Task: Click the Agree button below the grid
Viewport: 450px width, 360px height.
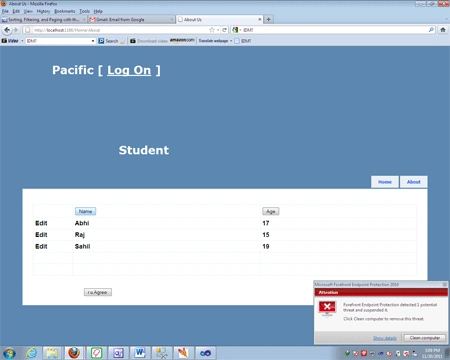Action: (98, 292)
